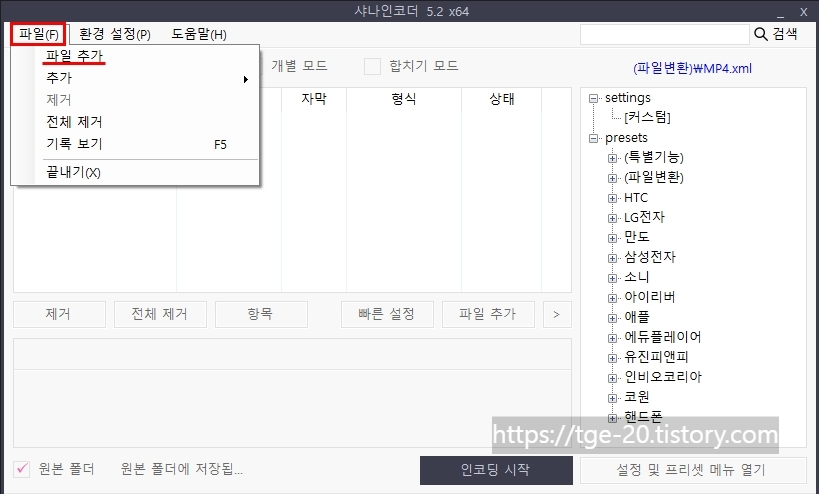Collapse the settings tree node
The height and width of the screenshot is (494, 819).
[593, 98]
